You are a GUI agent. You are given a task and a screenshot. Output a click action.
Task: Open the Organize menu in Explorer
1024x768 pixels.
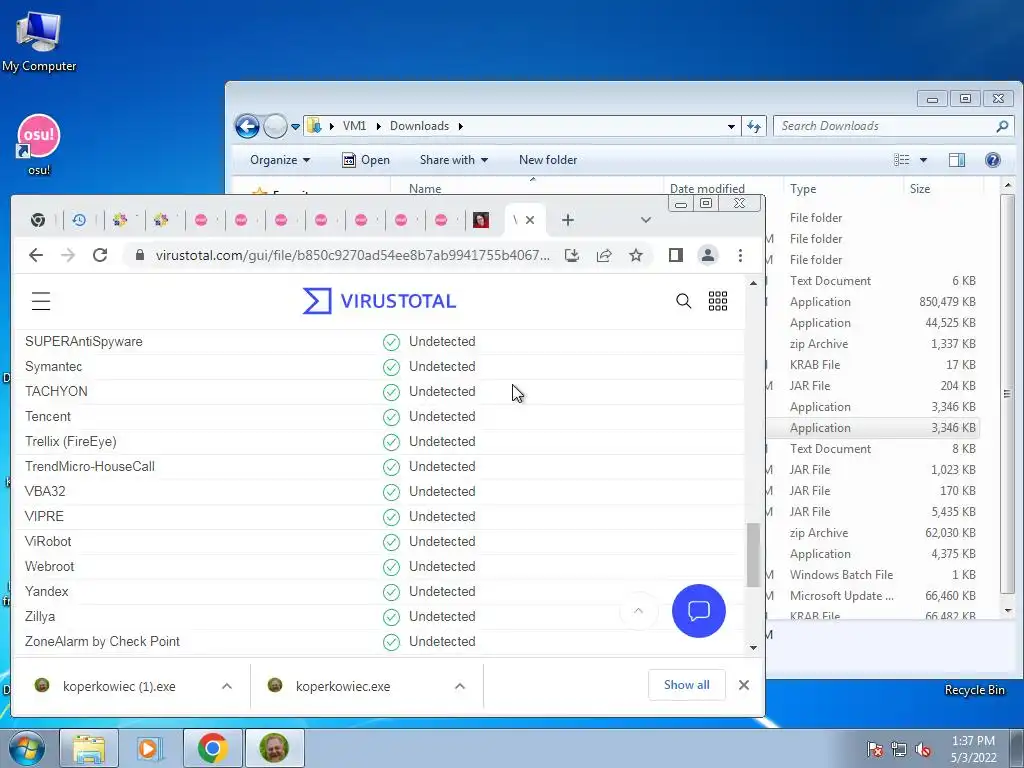coord(280,160)
